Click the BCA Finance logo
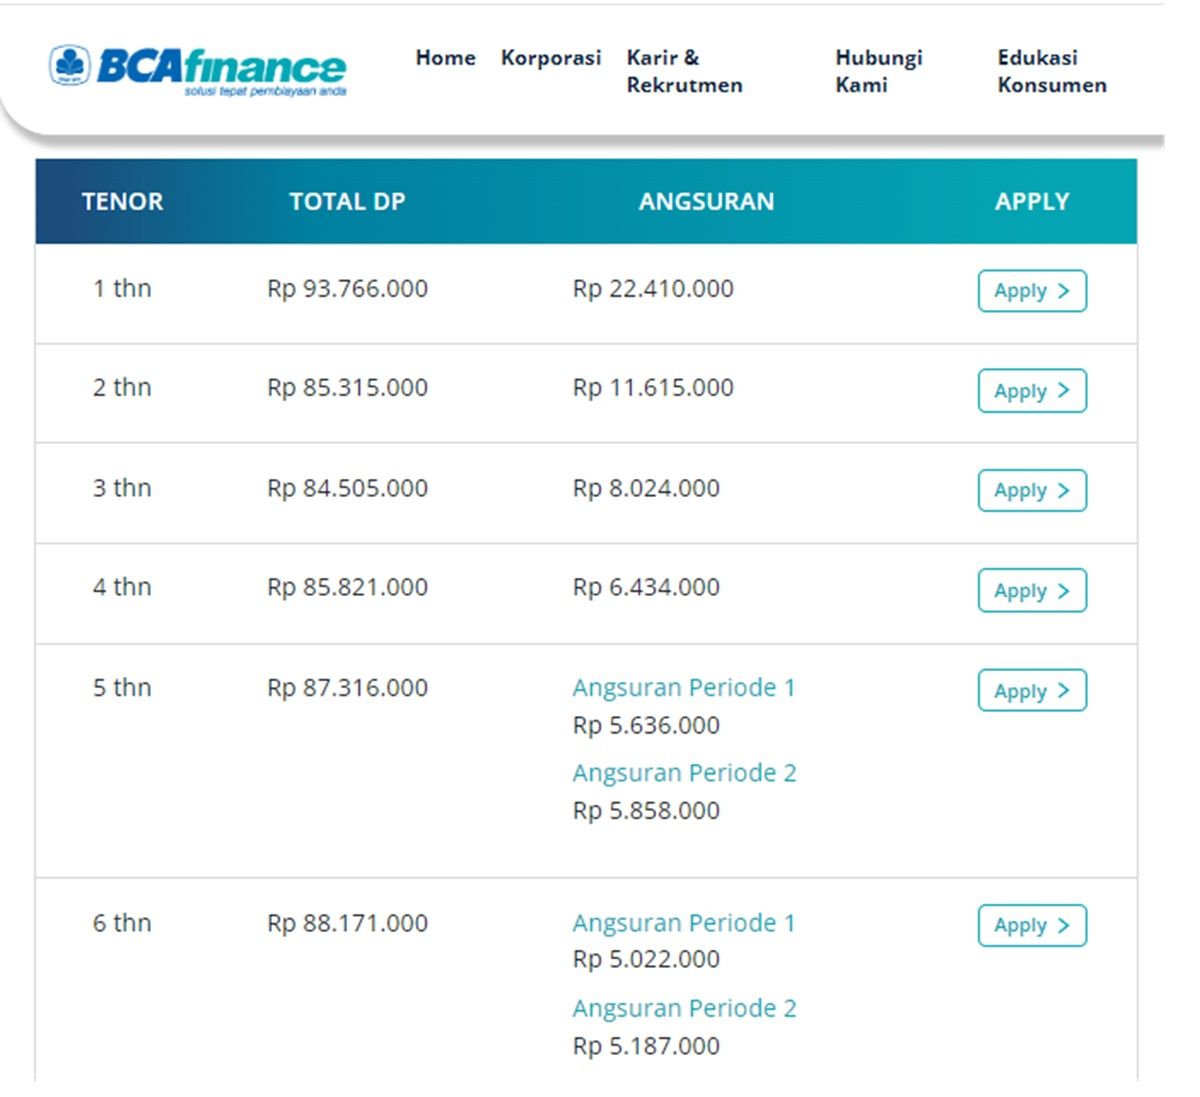 tap(198, 70)
